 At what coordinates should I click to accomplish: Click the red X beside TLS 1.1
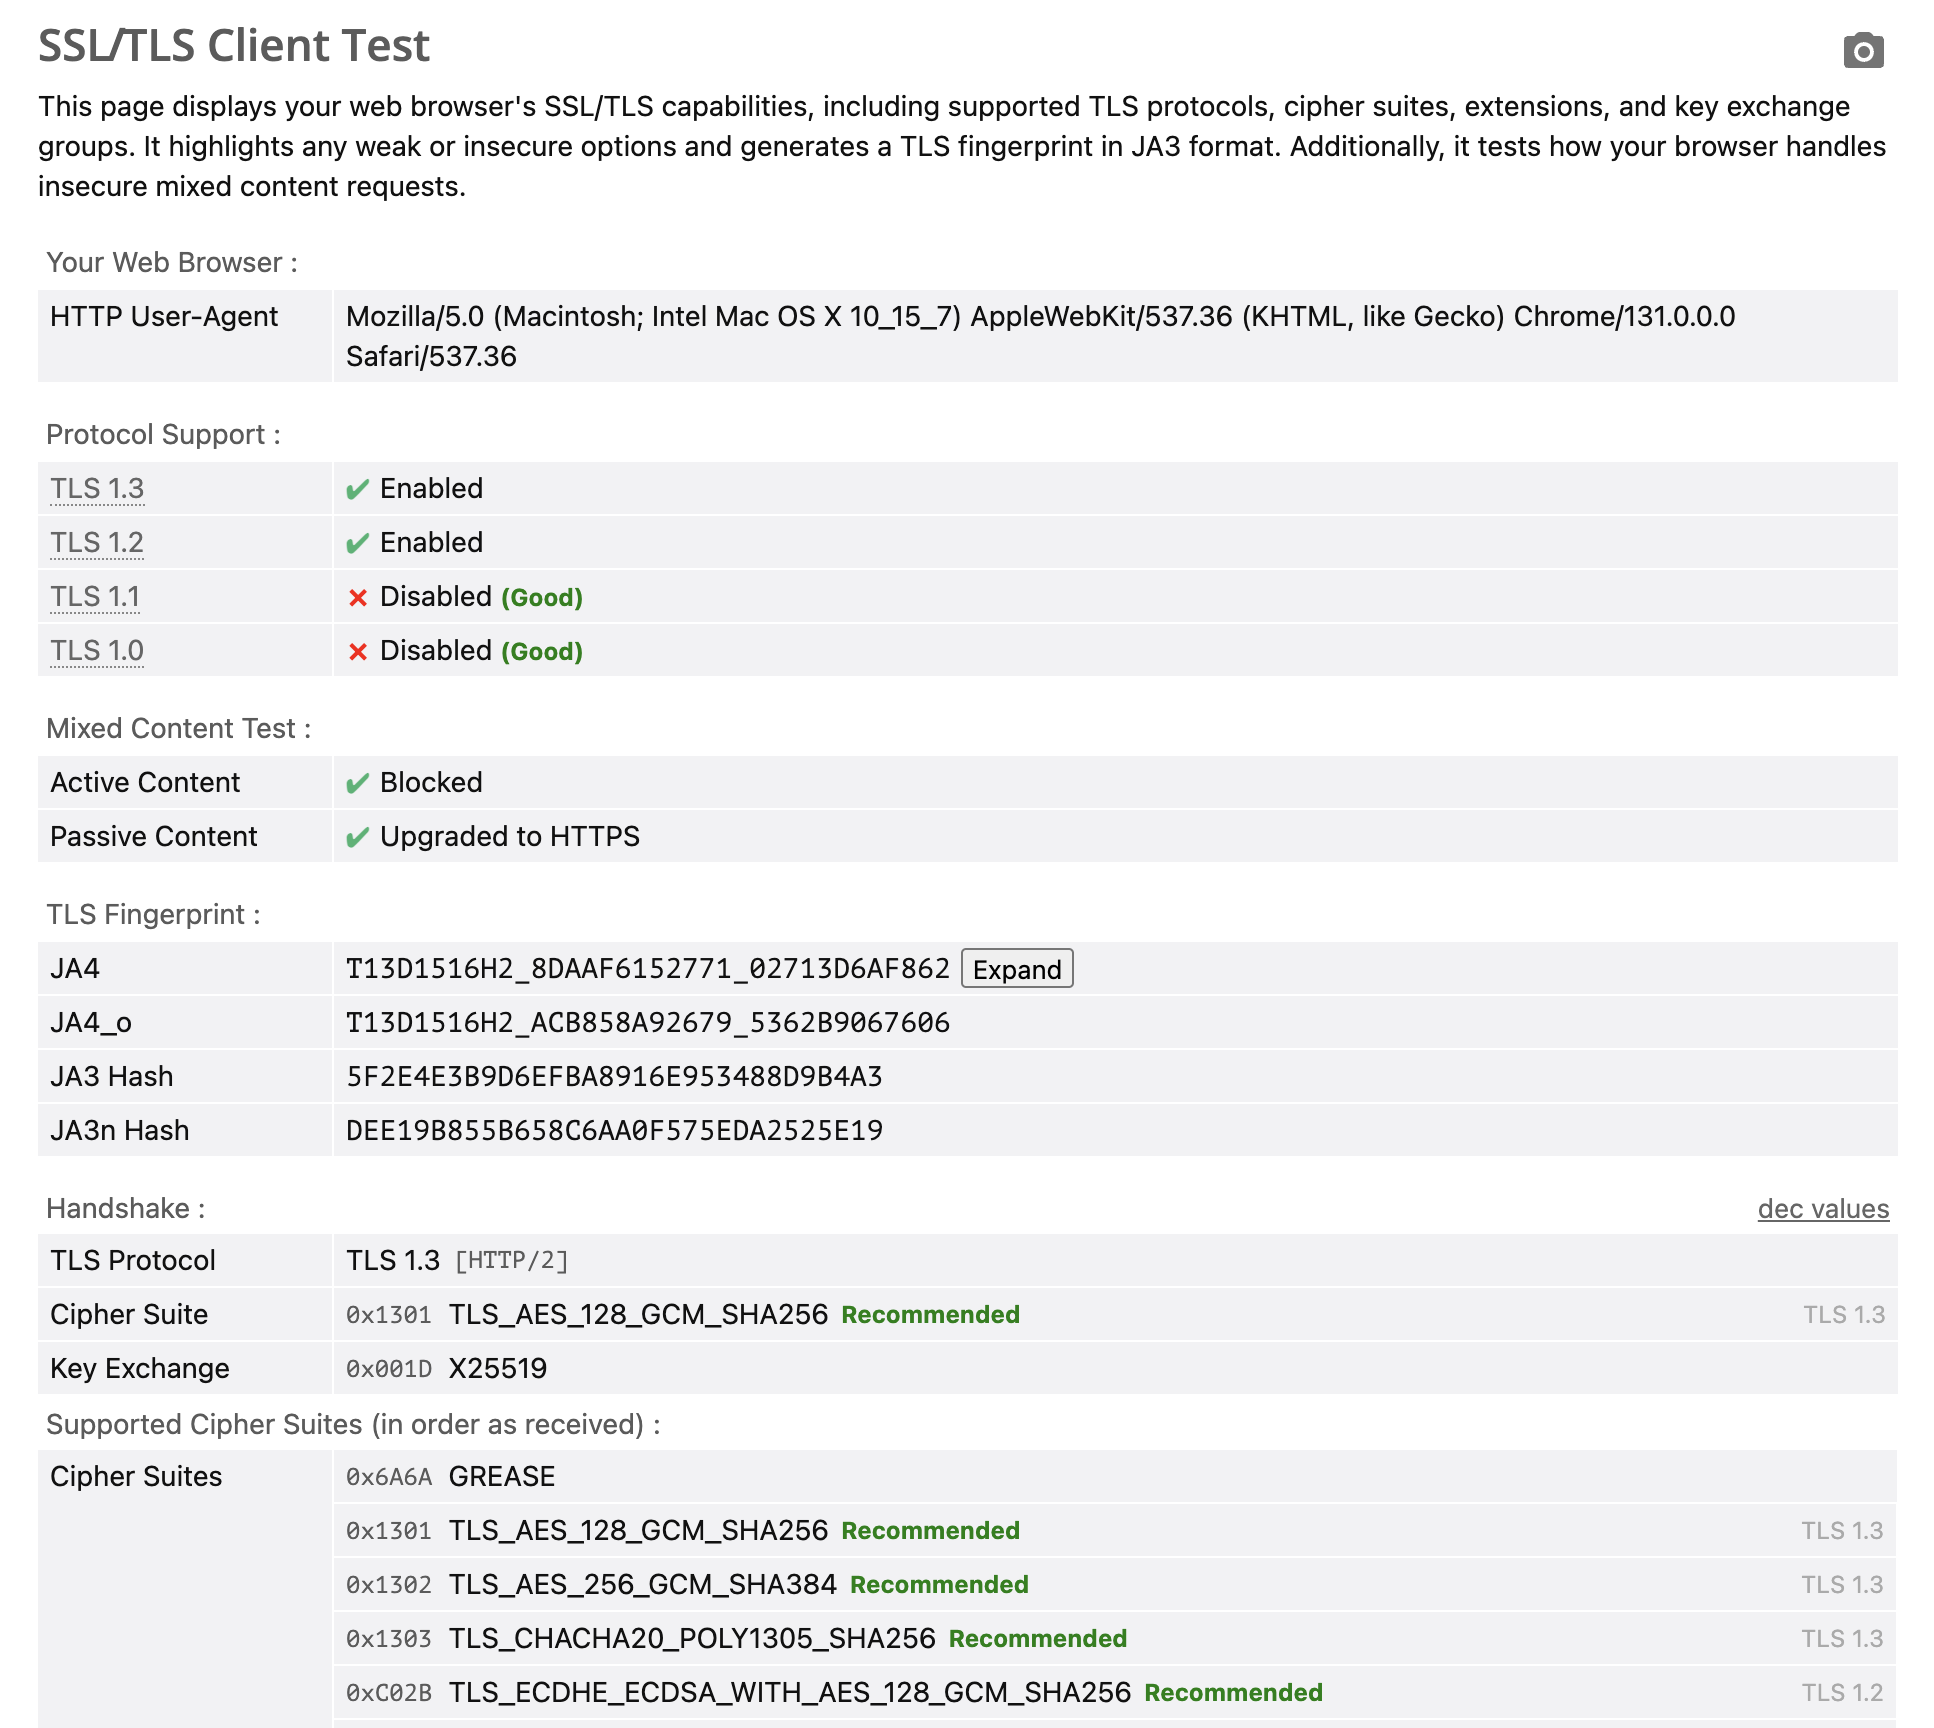tap(357, 598)
